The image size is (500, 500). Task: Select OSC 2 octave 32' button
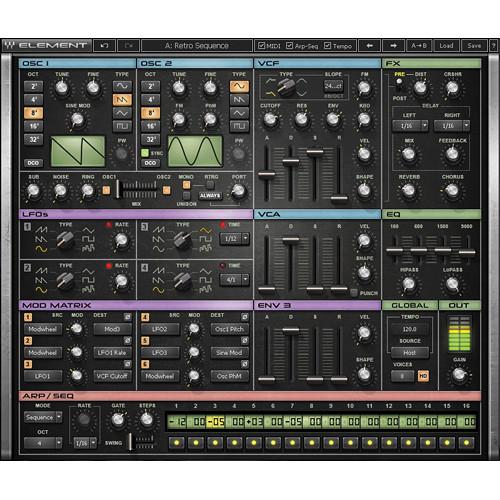151,140
